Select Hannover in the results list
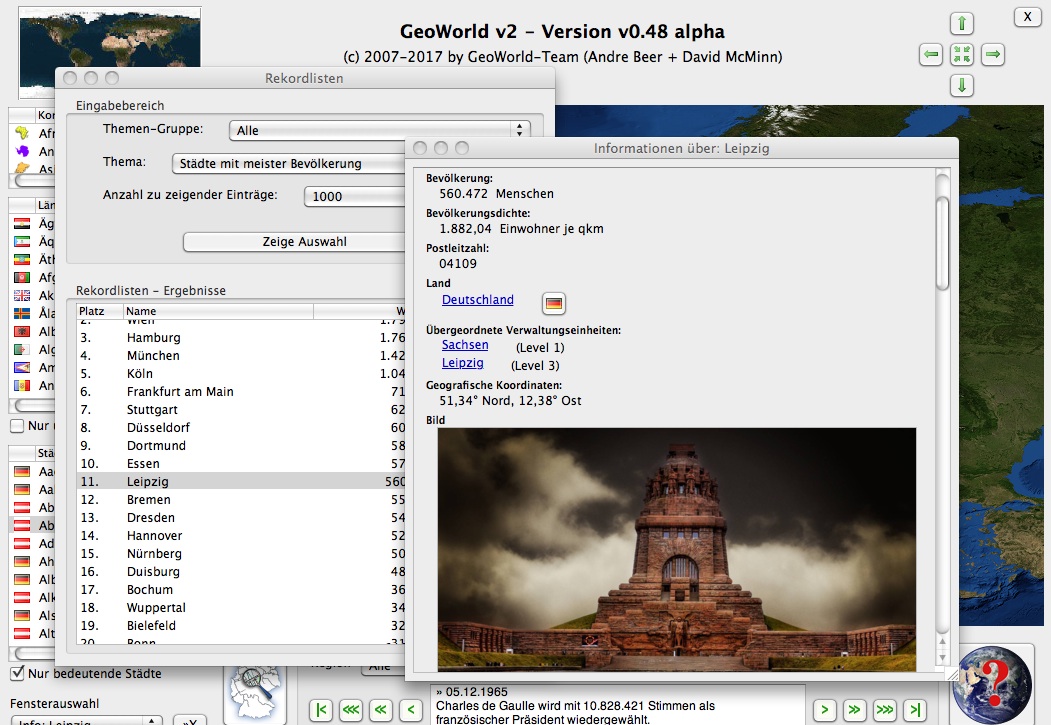Screen dimensions: 1051x725 (241, 535)
